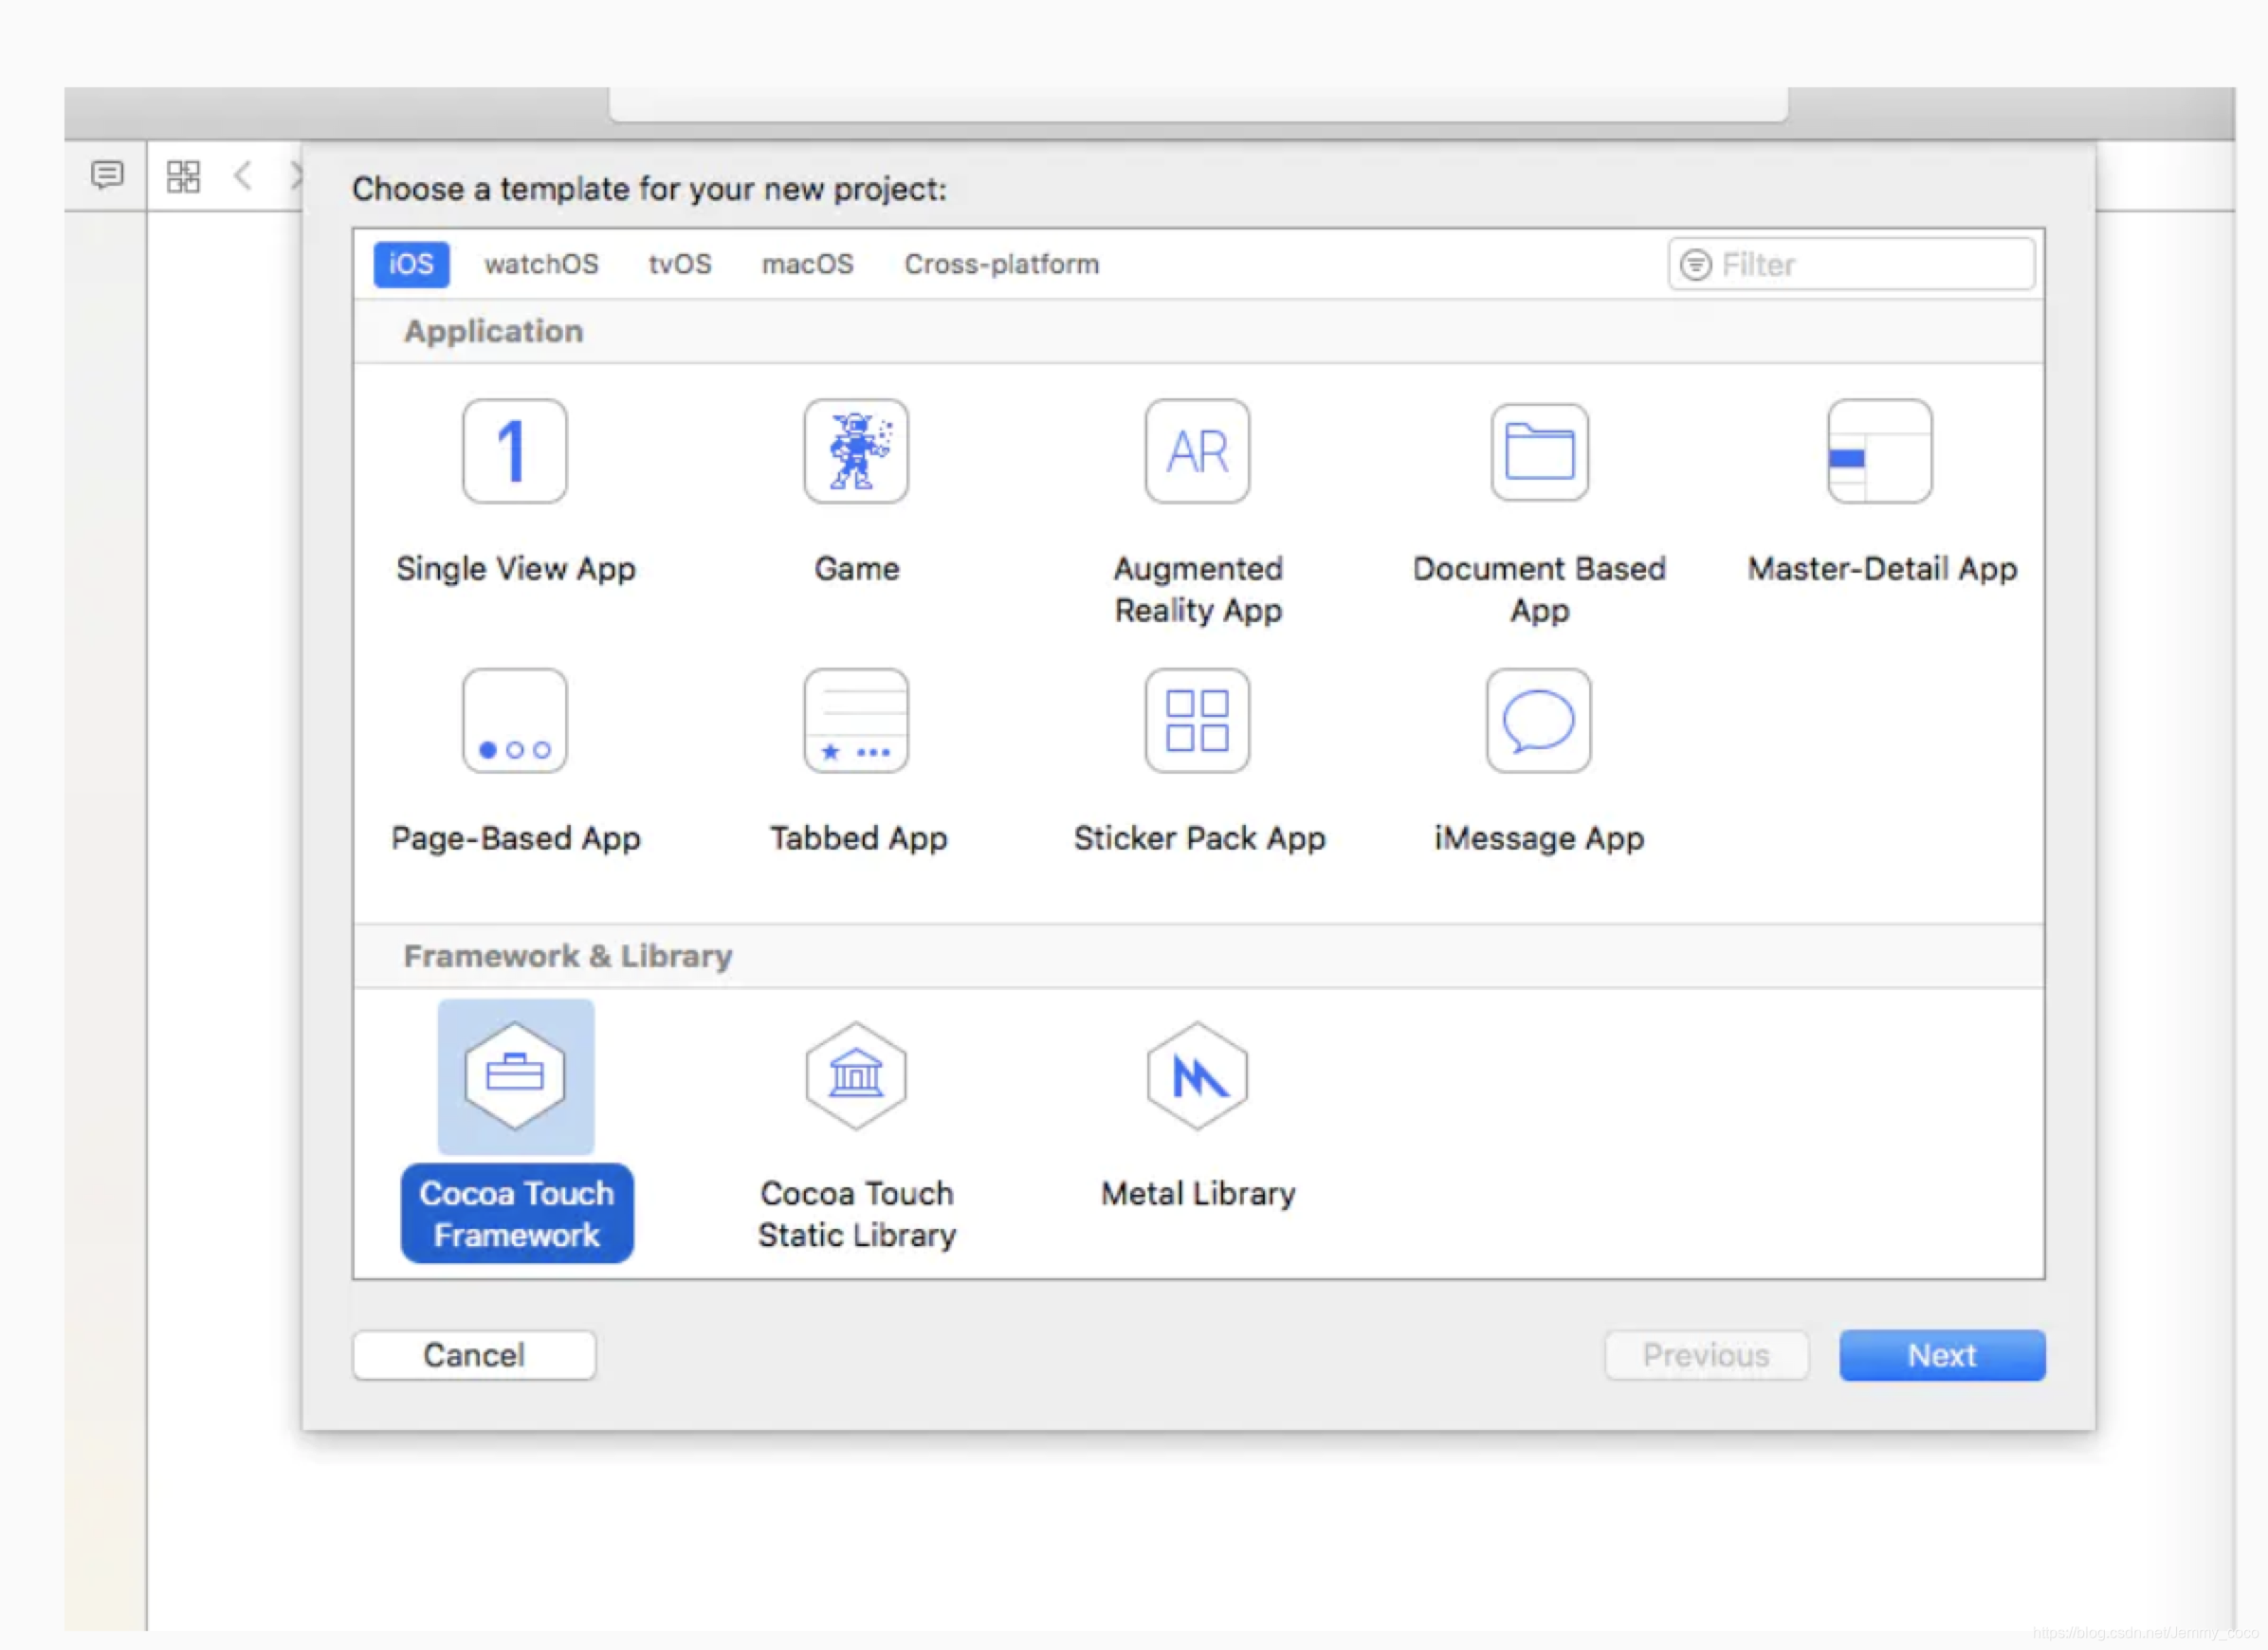Proceed with the Next button
This screenshot has height=1650, width=2268.
point(1942,1355)
